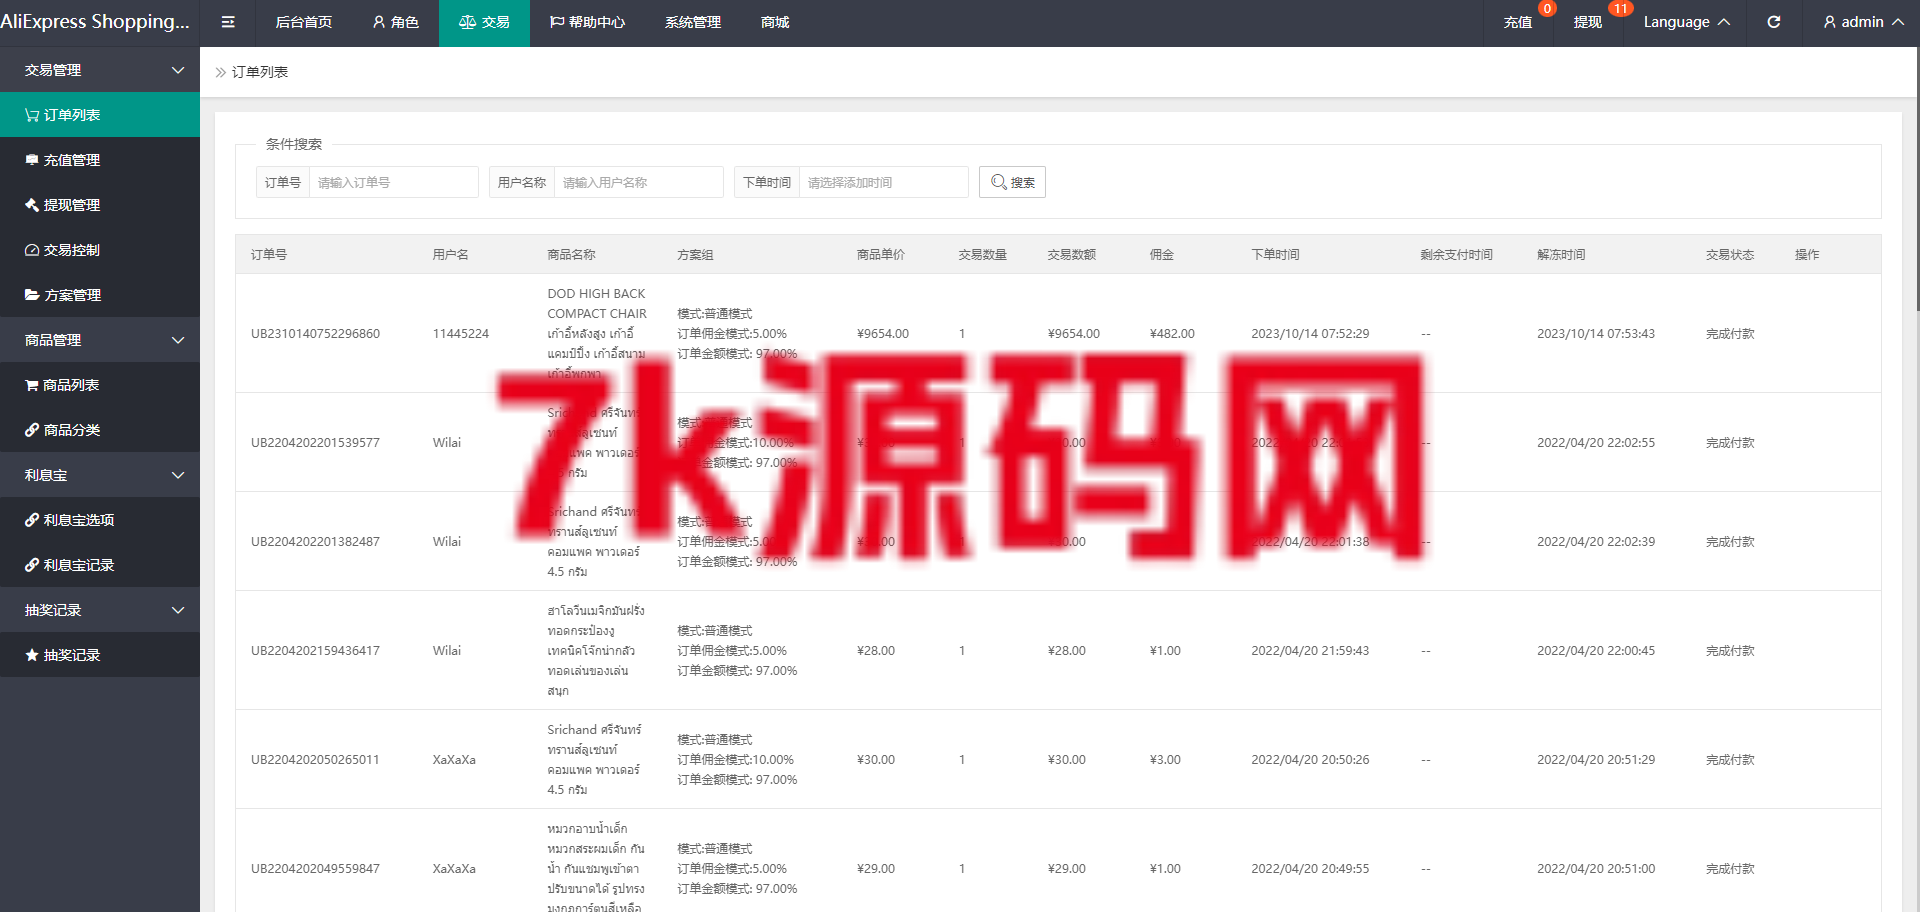The width and height of the screenshot is (1920, 912).
Task: Click the refresh icon in top bar
Action: point(1773,22)
